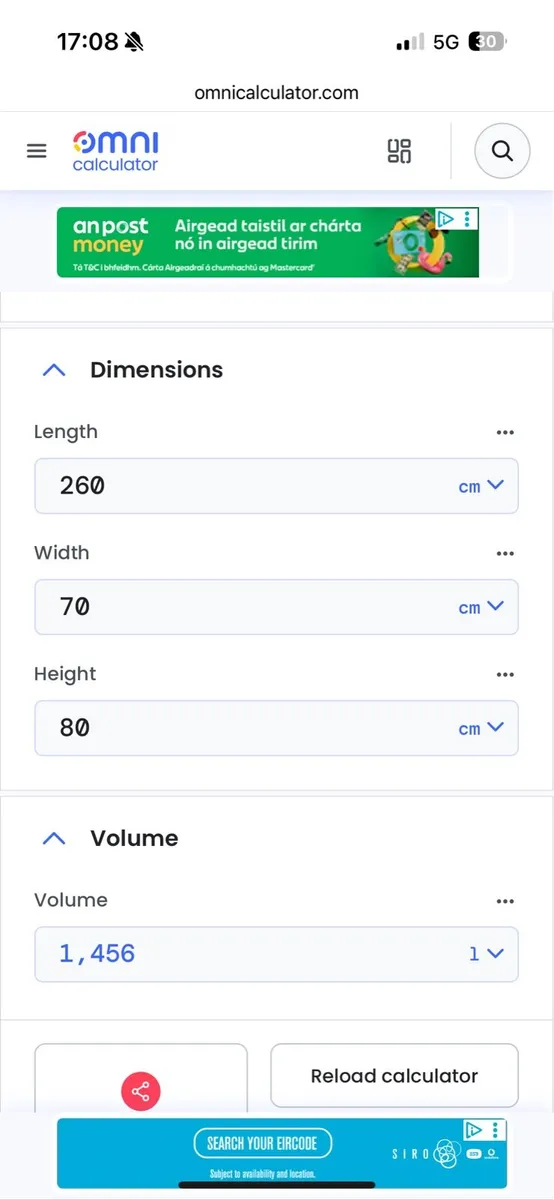The height and width of the screenshot is (1200, 554).
Task: Change the Height unit from cm
Action: coord(481,728)
